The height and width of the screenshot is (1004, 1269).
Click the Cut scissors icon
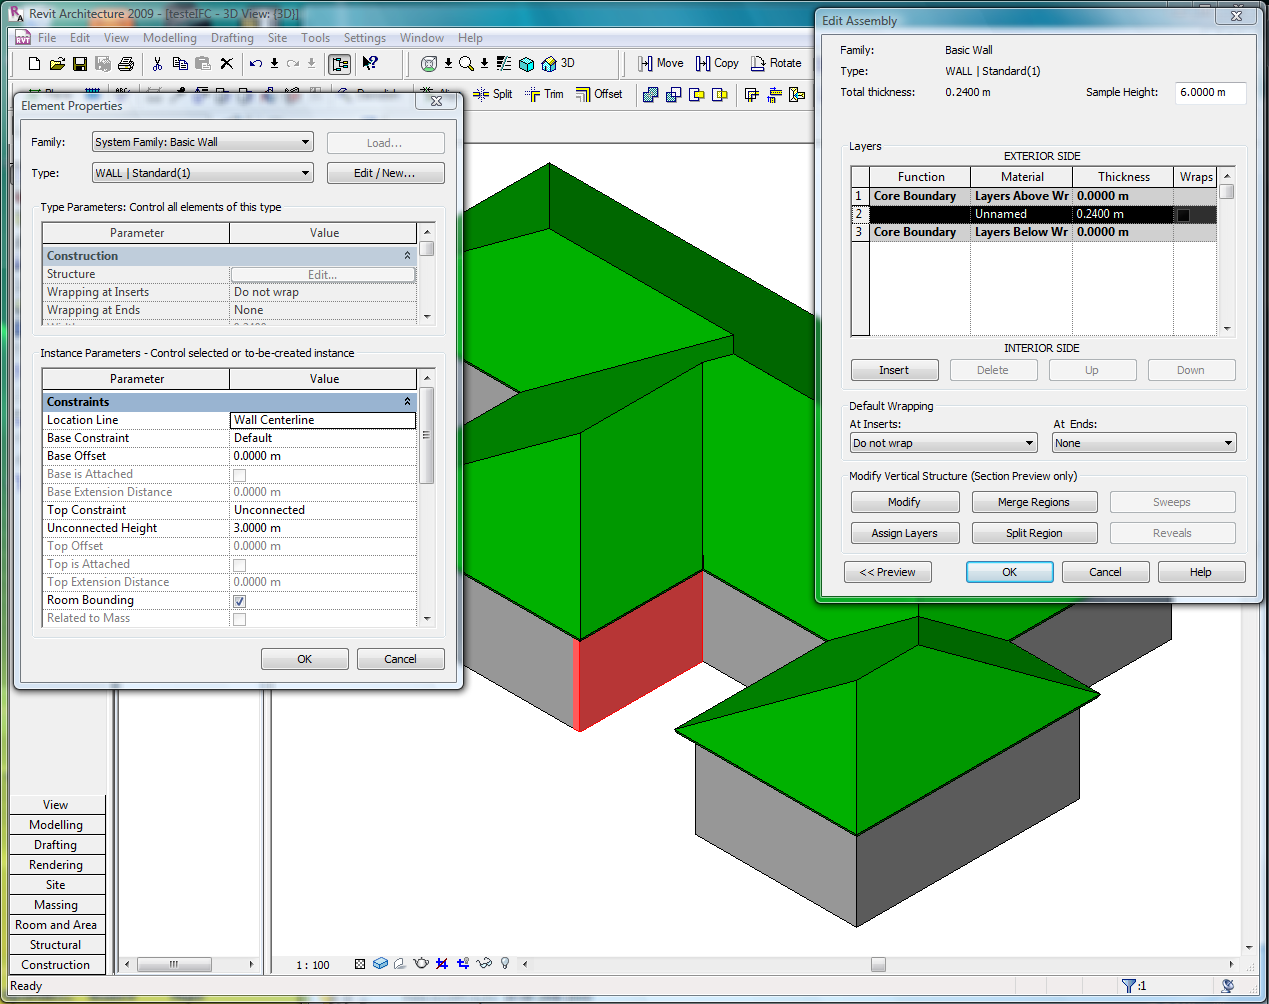pos(157,63)
